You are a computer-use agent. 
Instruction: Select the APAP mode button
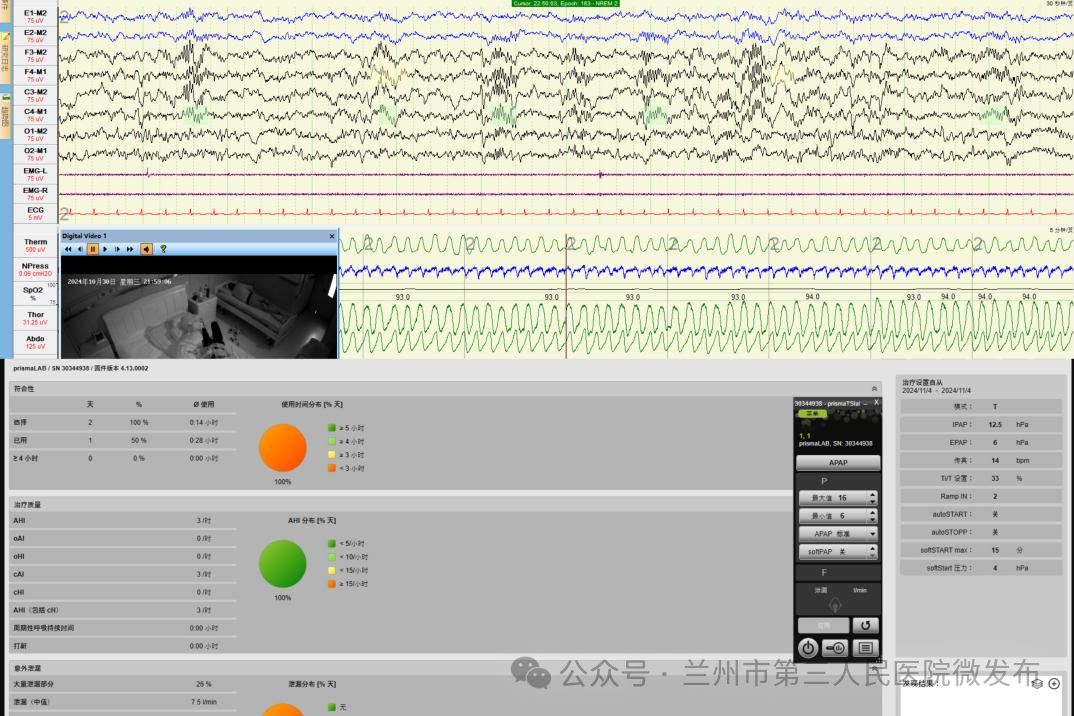pyautogui.click(x=838, y=462)
